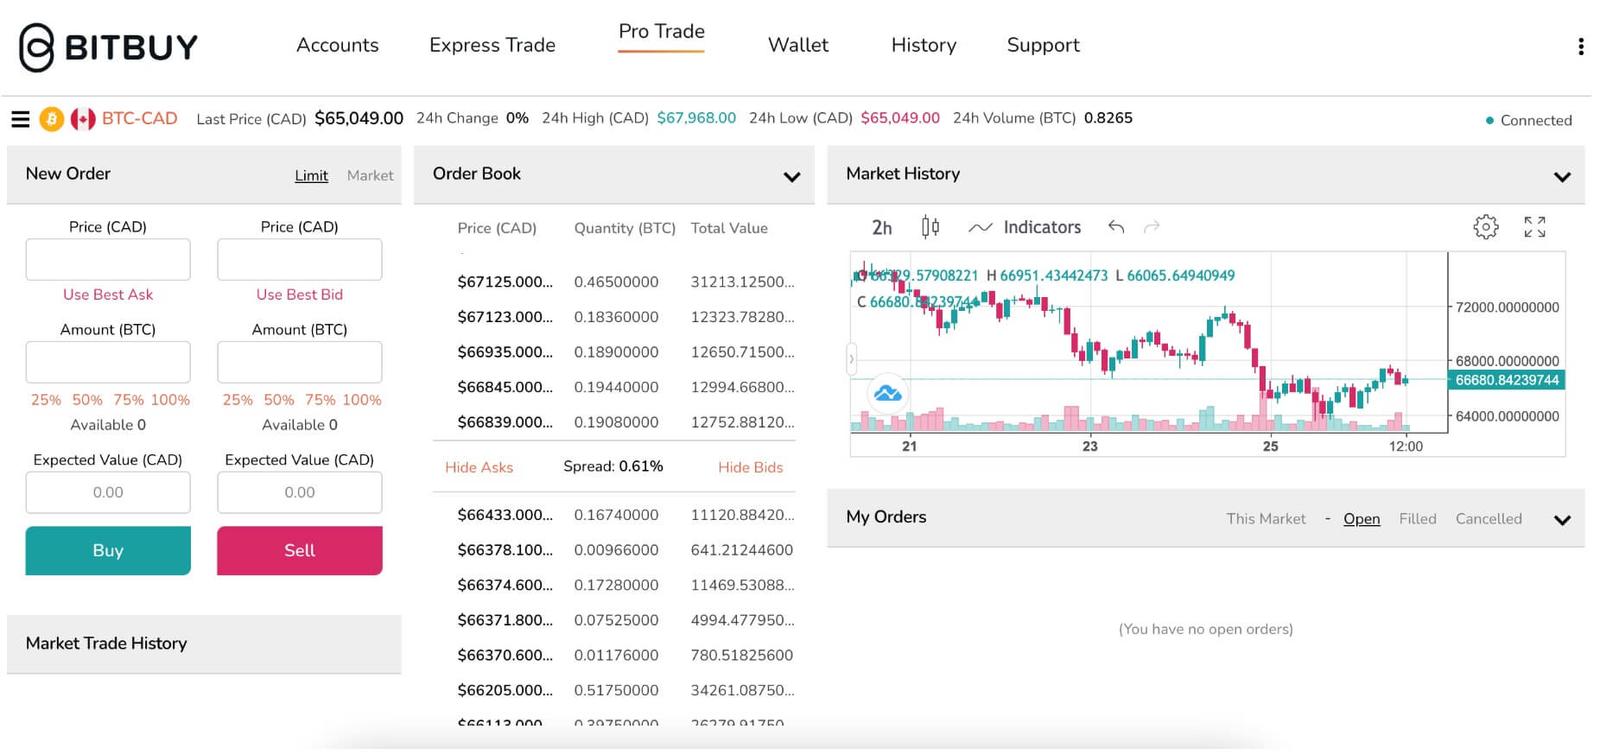1600x754 pixels.
Task: Click the cloud save icon on chart
Action: (887, 393)
